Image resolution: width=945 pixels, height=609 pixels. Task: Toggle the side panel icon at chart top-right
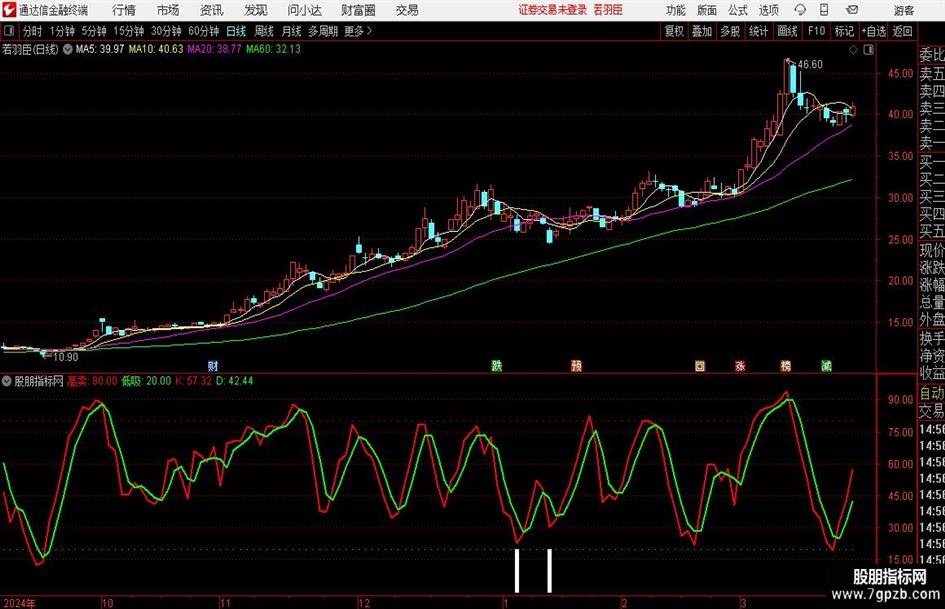coord(868,50)
